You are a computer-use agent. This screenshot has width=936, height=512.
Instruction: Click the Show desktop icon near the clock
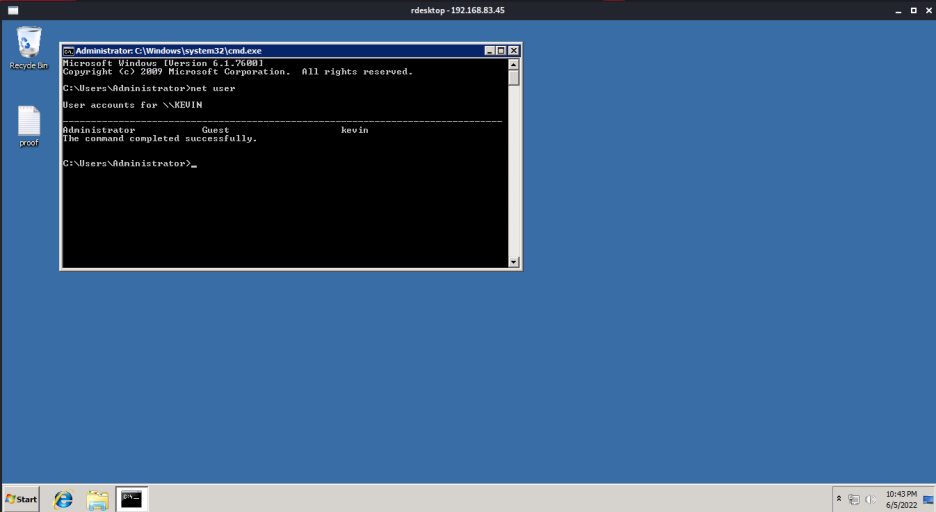click(928, 499)
